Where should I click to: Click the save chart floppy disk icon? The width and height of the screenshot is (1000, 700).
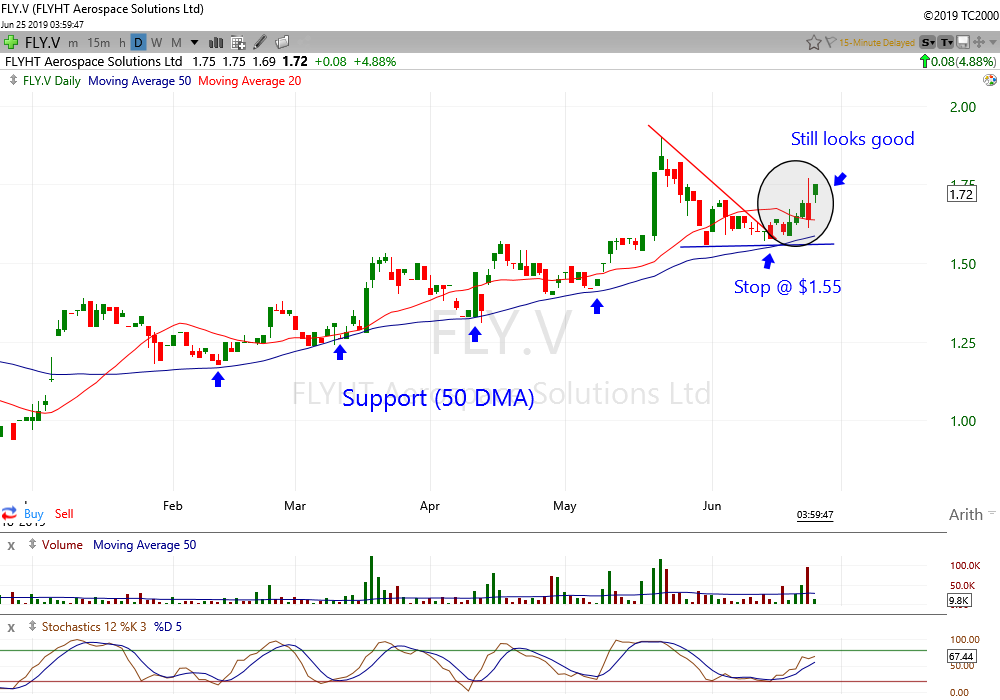[x=963, y=43]
